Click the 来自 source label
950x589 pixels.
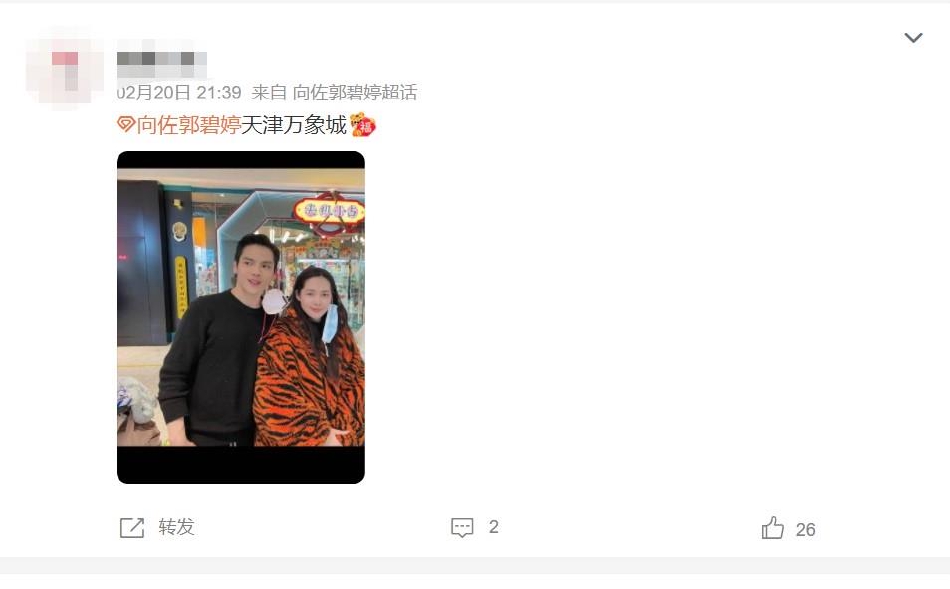pos(269,93)
